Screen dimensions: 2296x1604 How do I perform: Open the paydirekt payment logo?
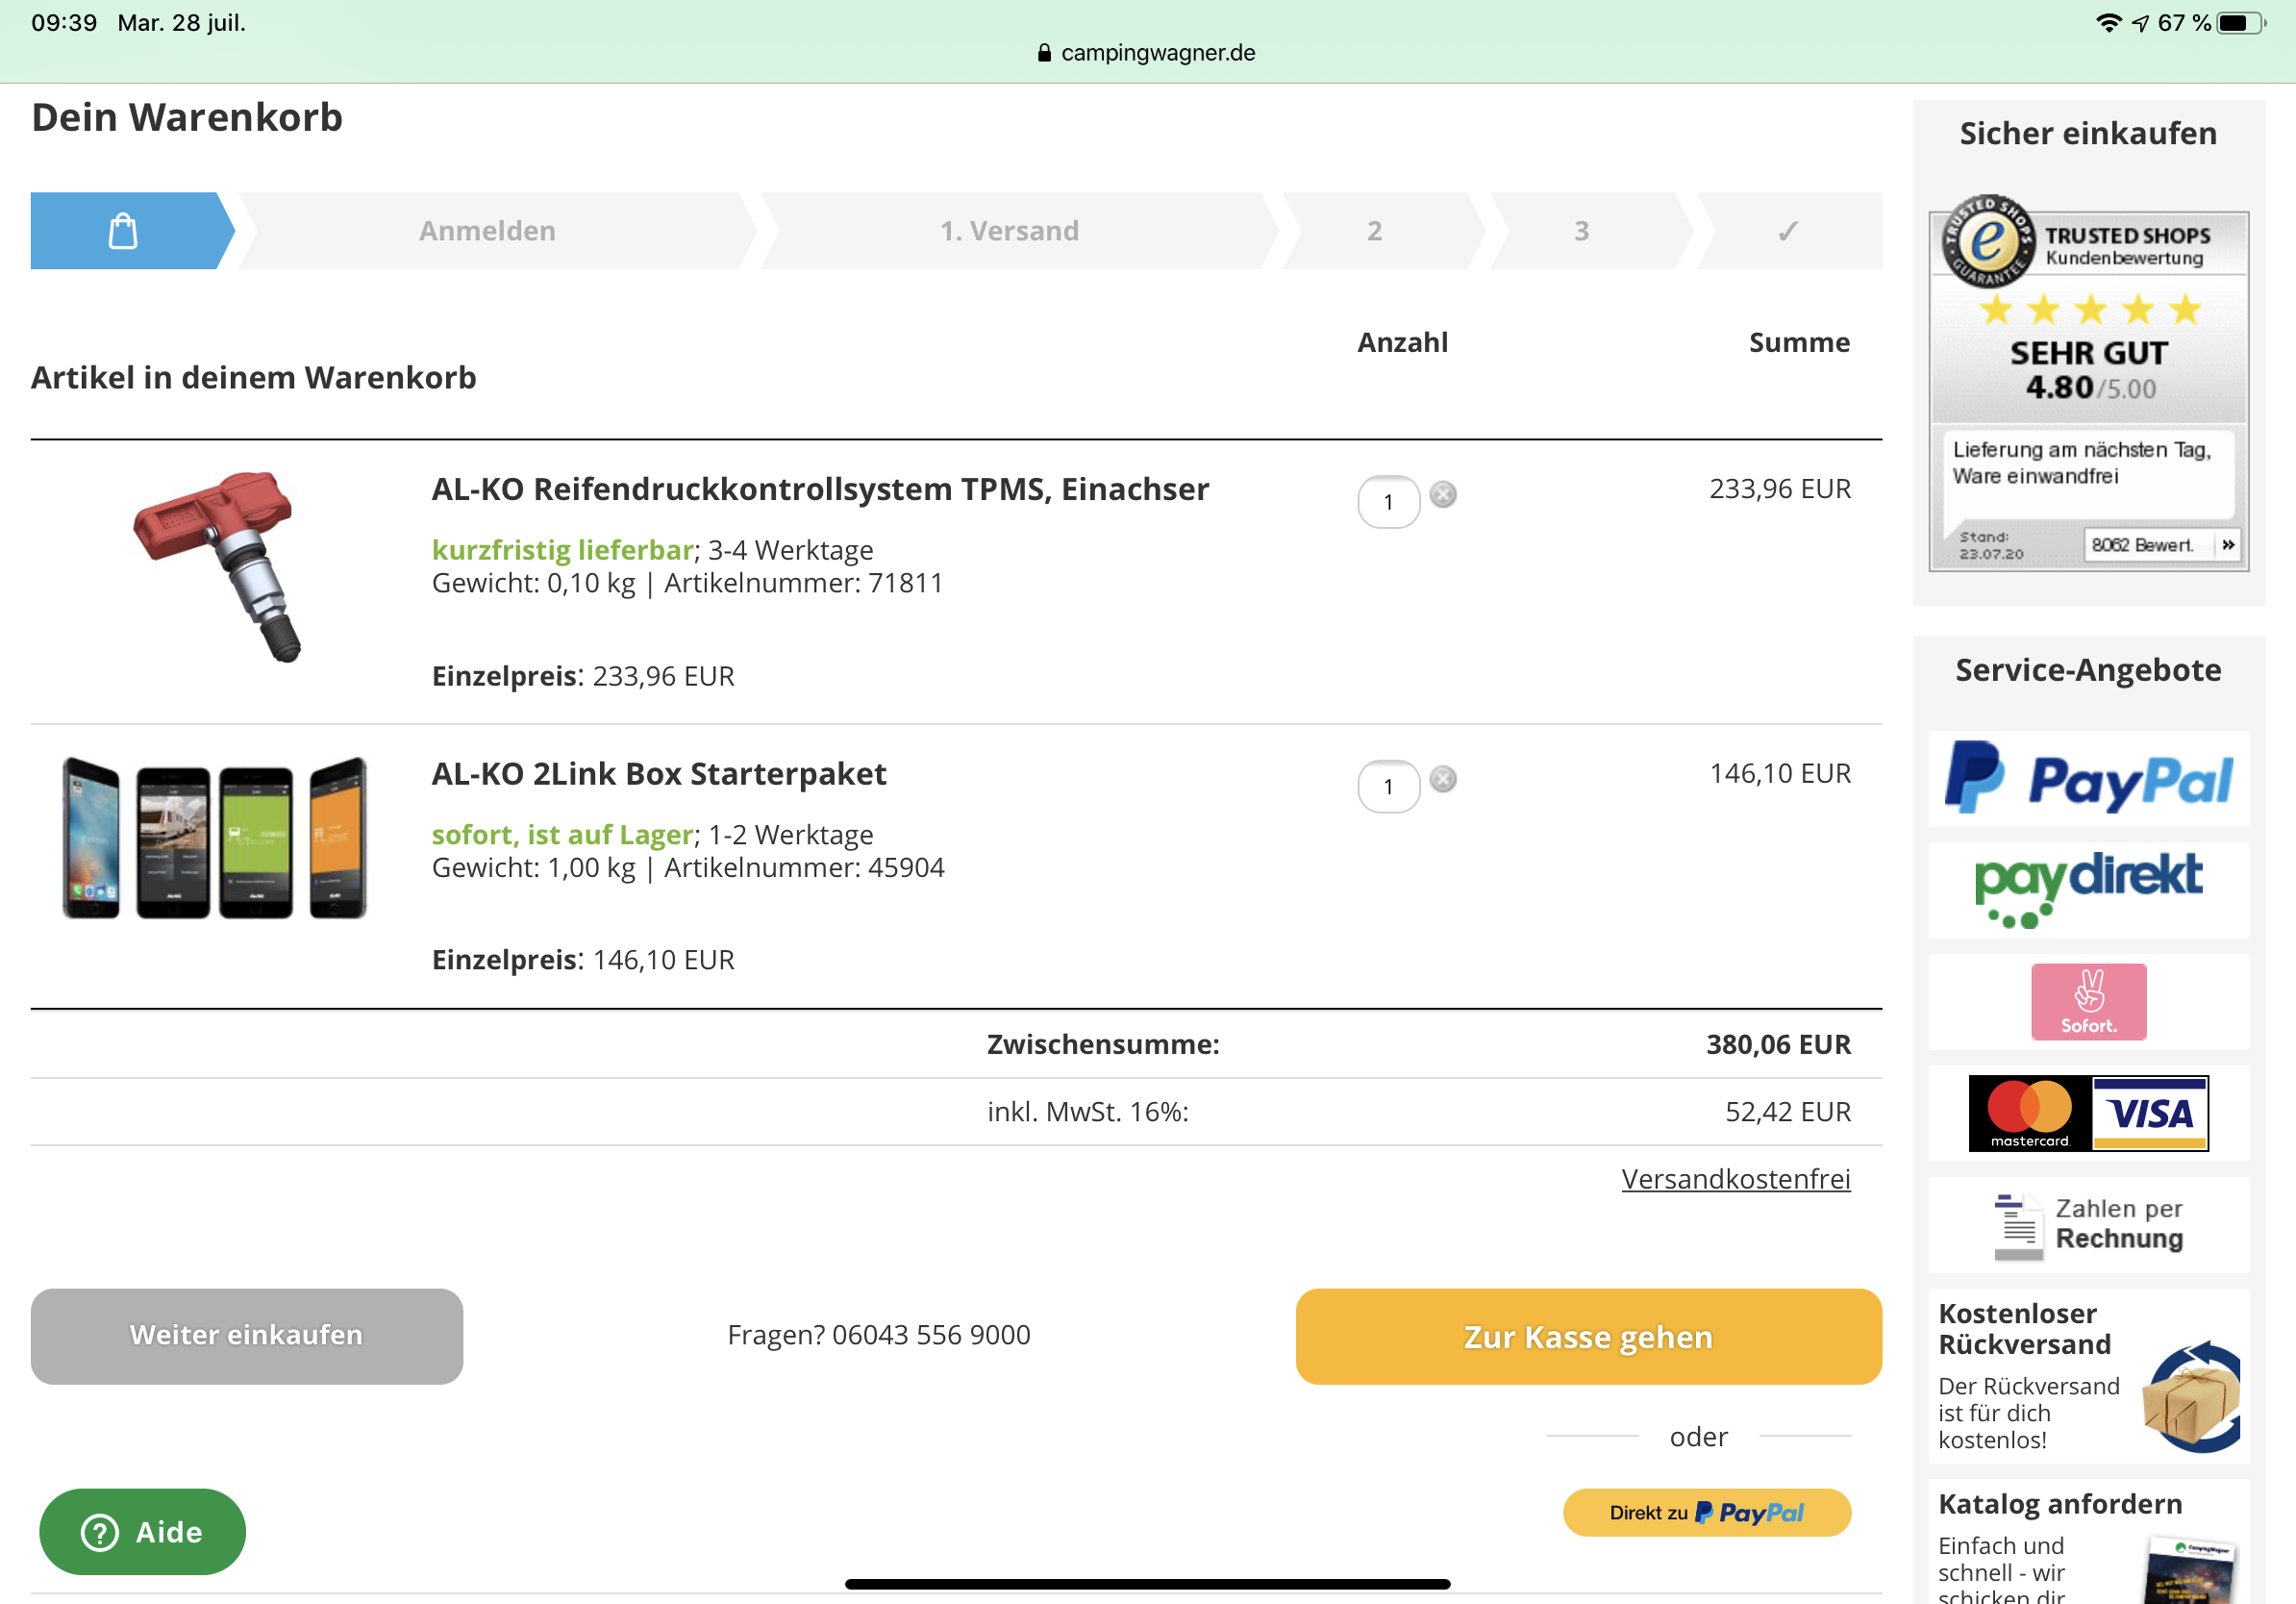[2088, 889]
